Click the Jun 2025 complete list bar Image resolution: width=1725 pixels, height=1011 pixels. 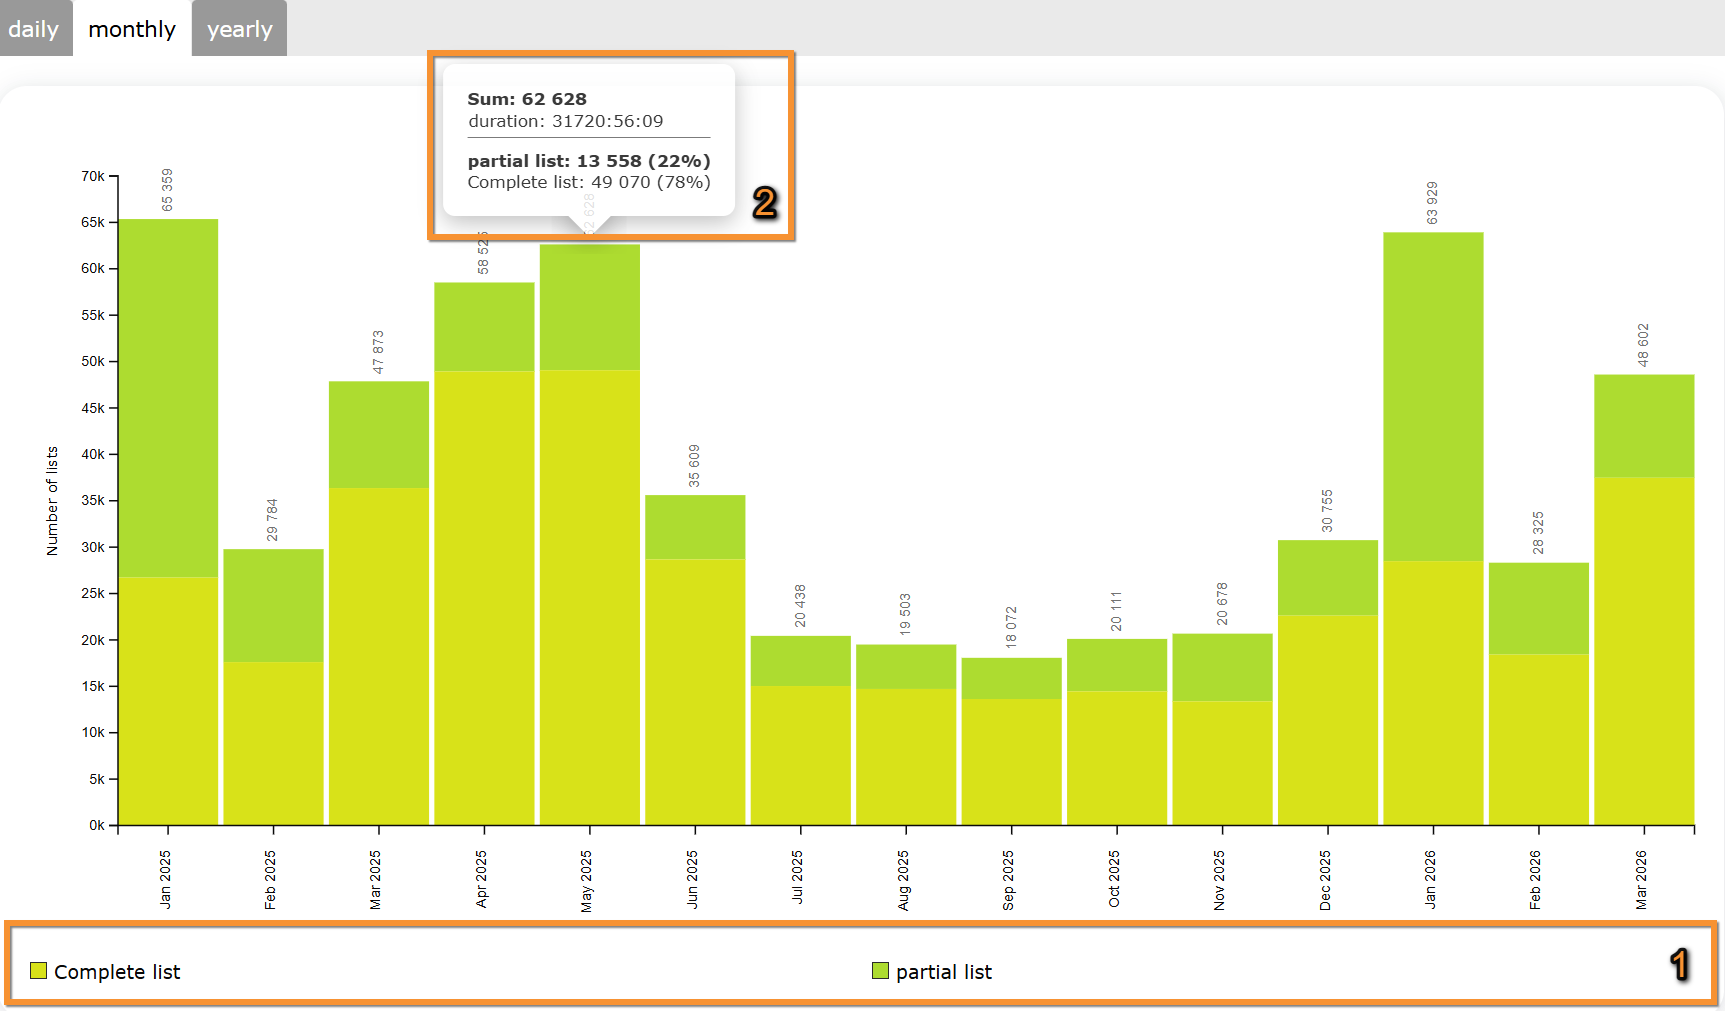pyautogui.click(x=695, y=691)
